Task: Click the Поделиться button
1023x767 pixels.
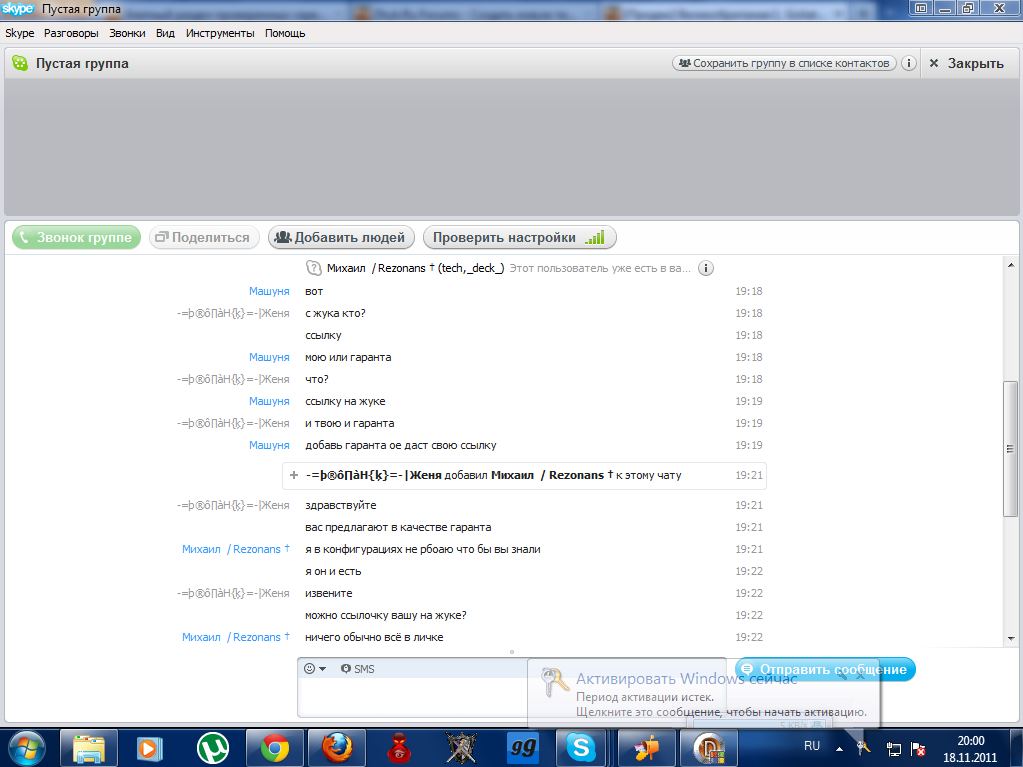Action: point(204,237)
